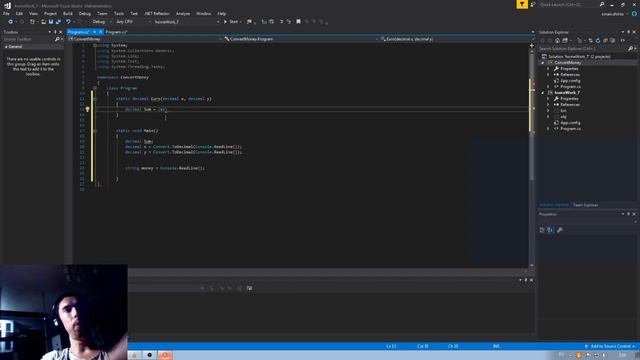Collapse the Main method outline in editor
This screenshot has width=640, height=360.
click(95, 131)
